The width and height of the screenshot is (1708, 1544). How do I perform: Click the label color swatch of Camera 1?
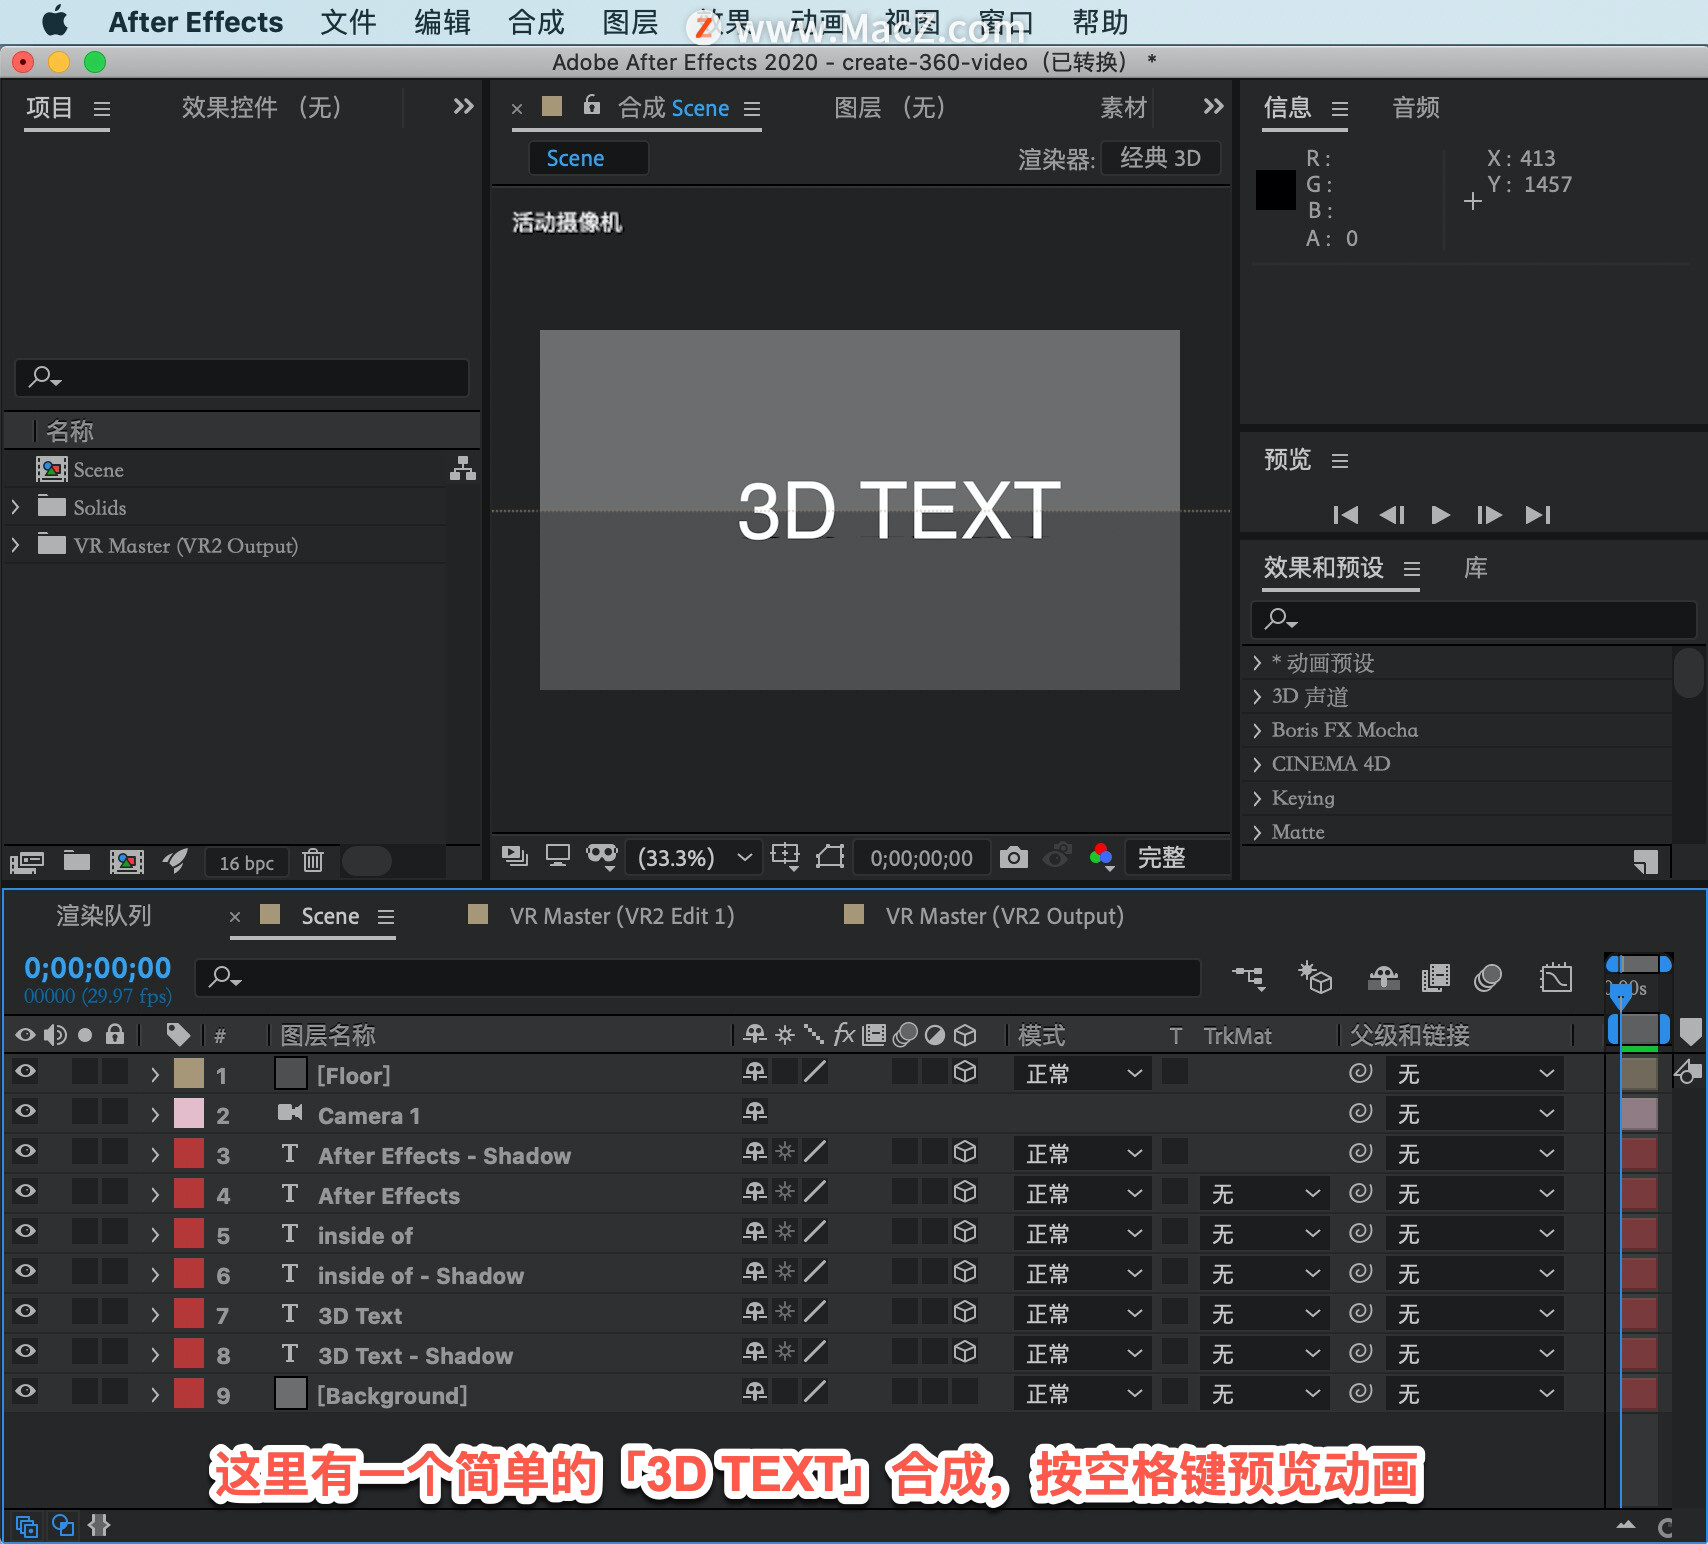click(x=189, y=1113)
